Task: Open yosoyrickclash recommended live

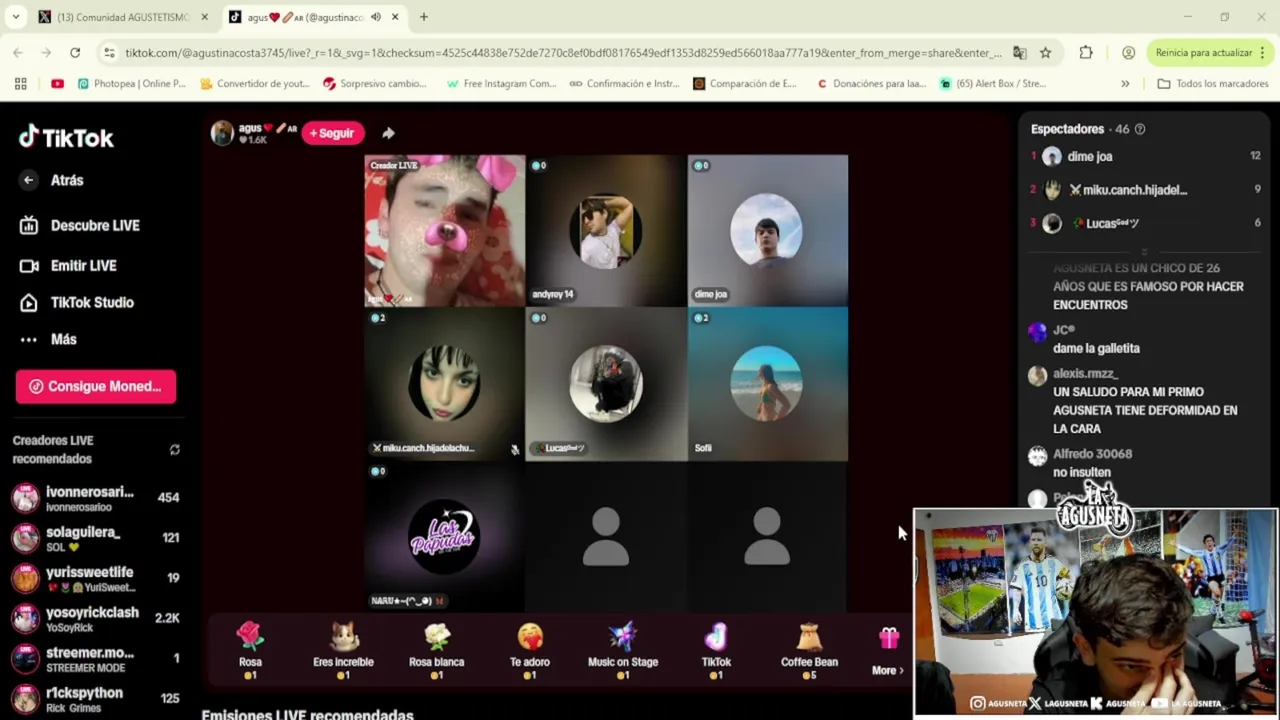Action: coord(96,618)
